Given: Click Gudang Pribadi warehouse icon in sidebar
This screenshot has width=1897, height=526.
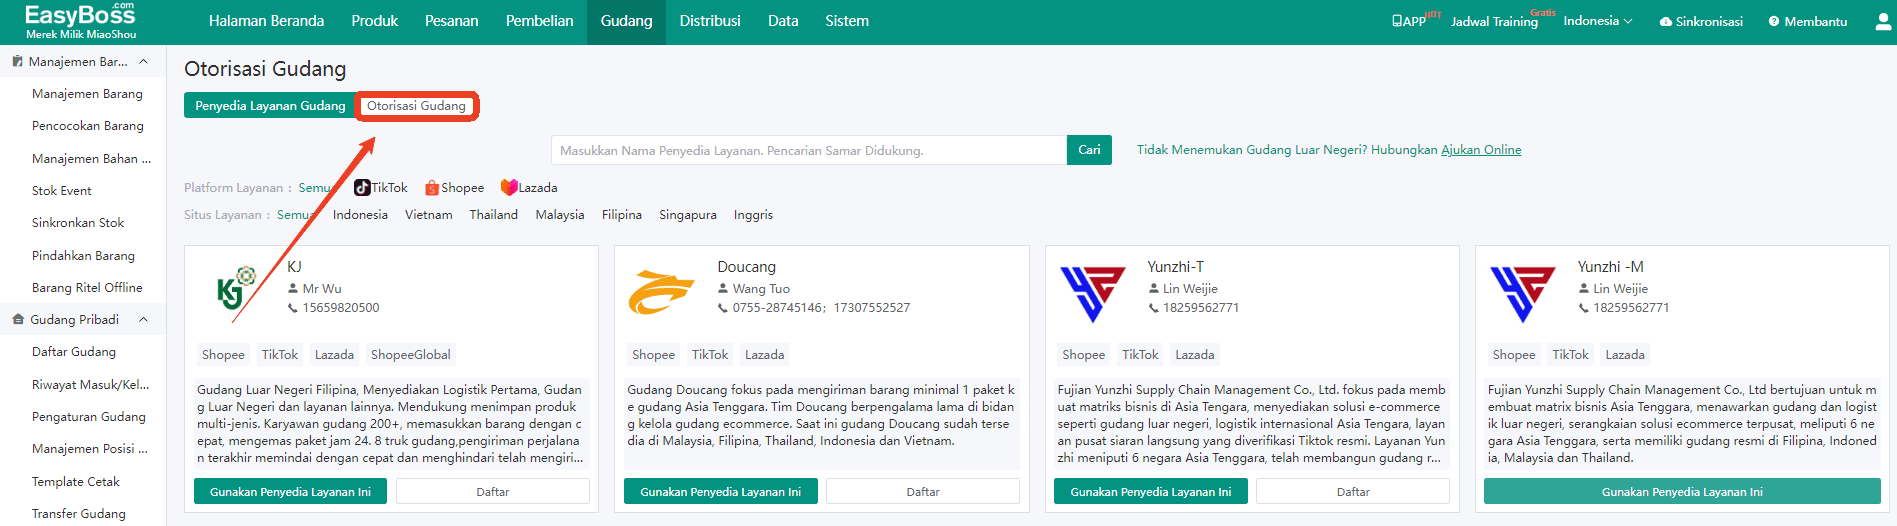Looking at the screenshot, I should tap(18, 320).
